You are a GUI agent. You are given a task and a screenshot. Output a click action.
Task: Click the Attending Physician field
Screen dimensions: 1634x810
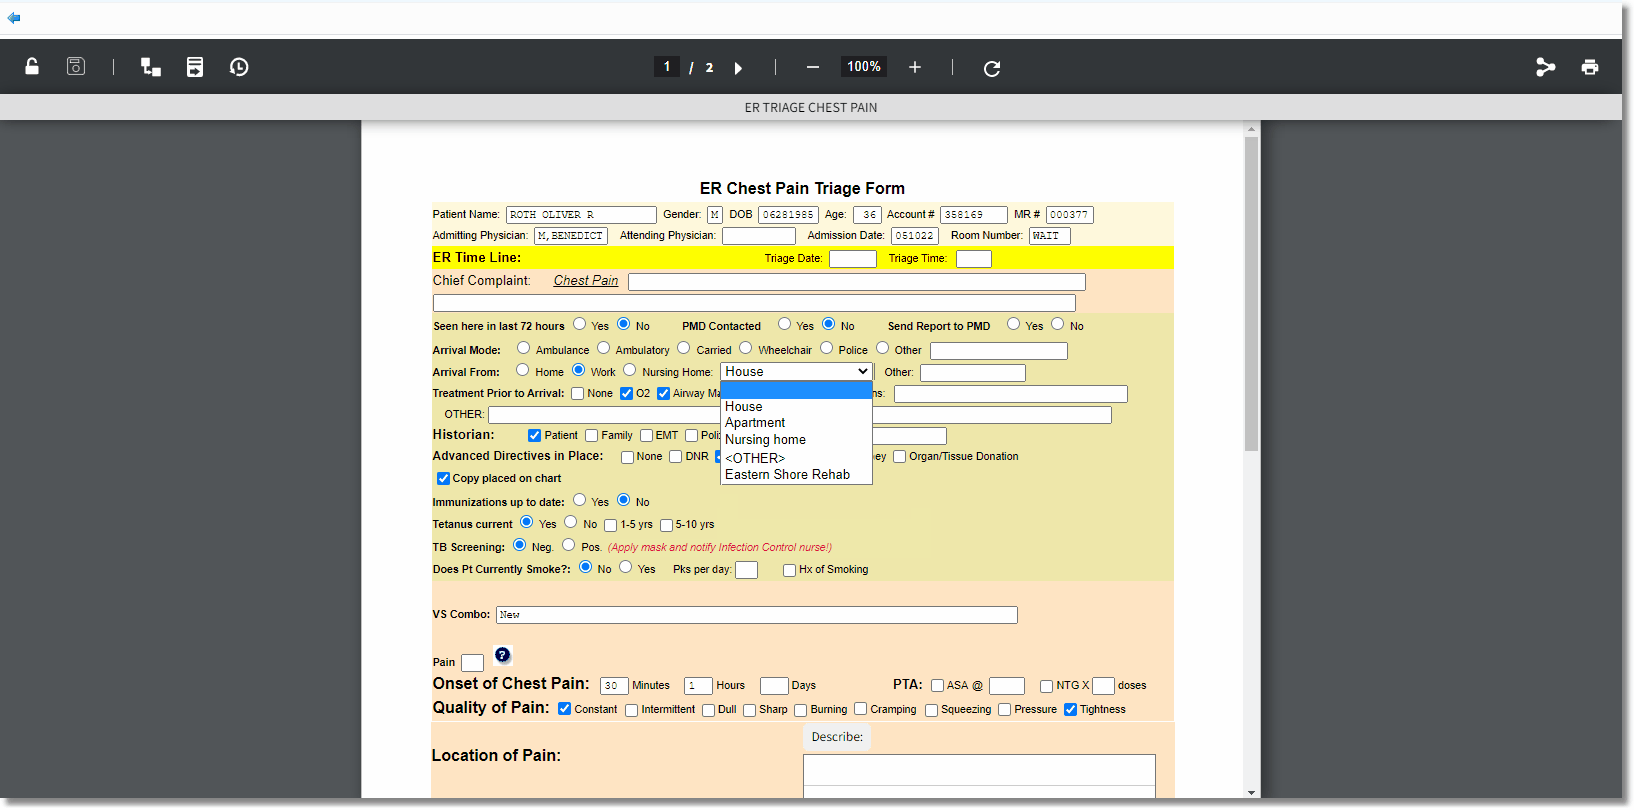tap(759, 236)
